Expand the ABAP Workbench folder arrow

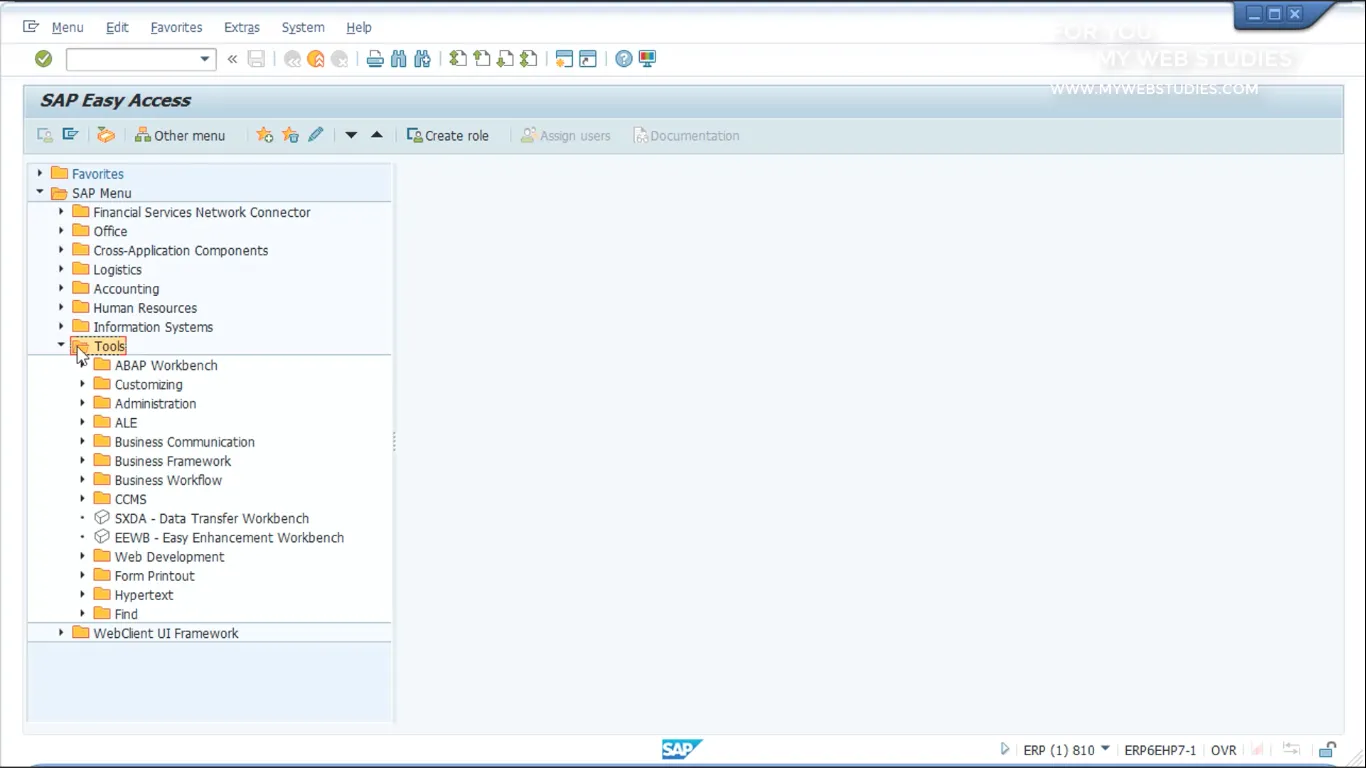[x=83, y=365]
